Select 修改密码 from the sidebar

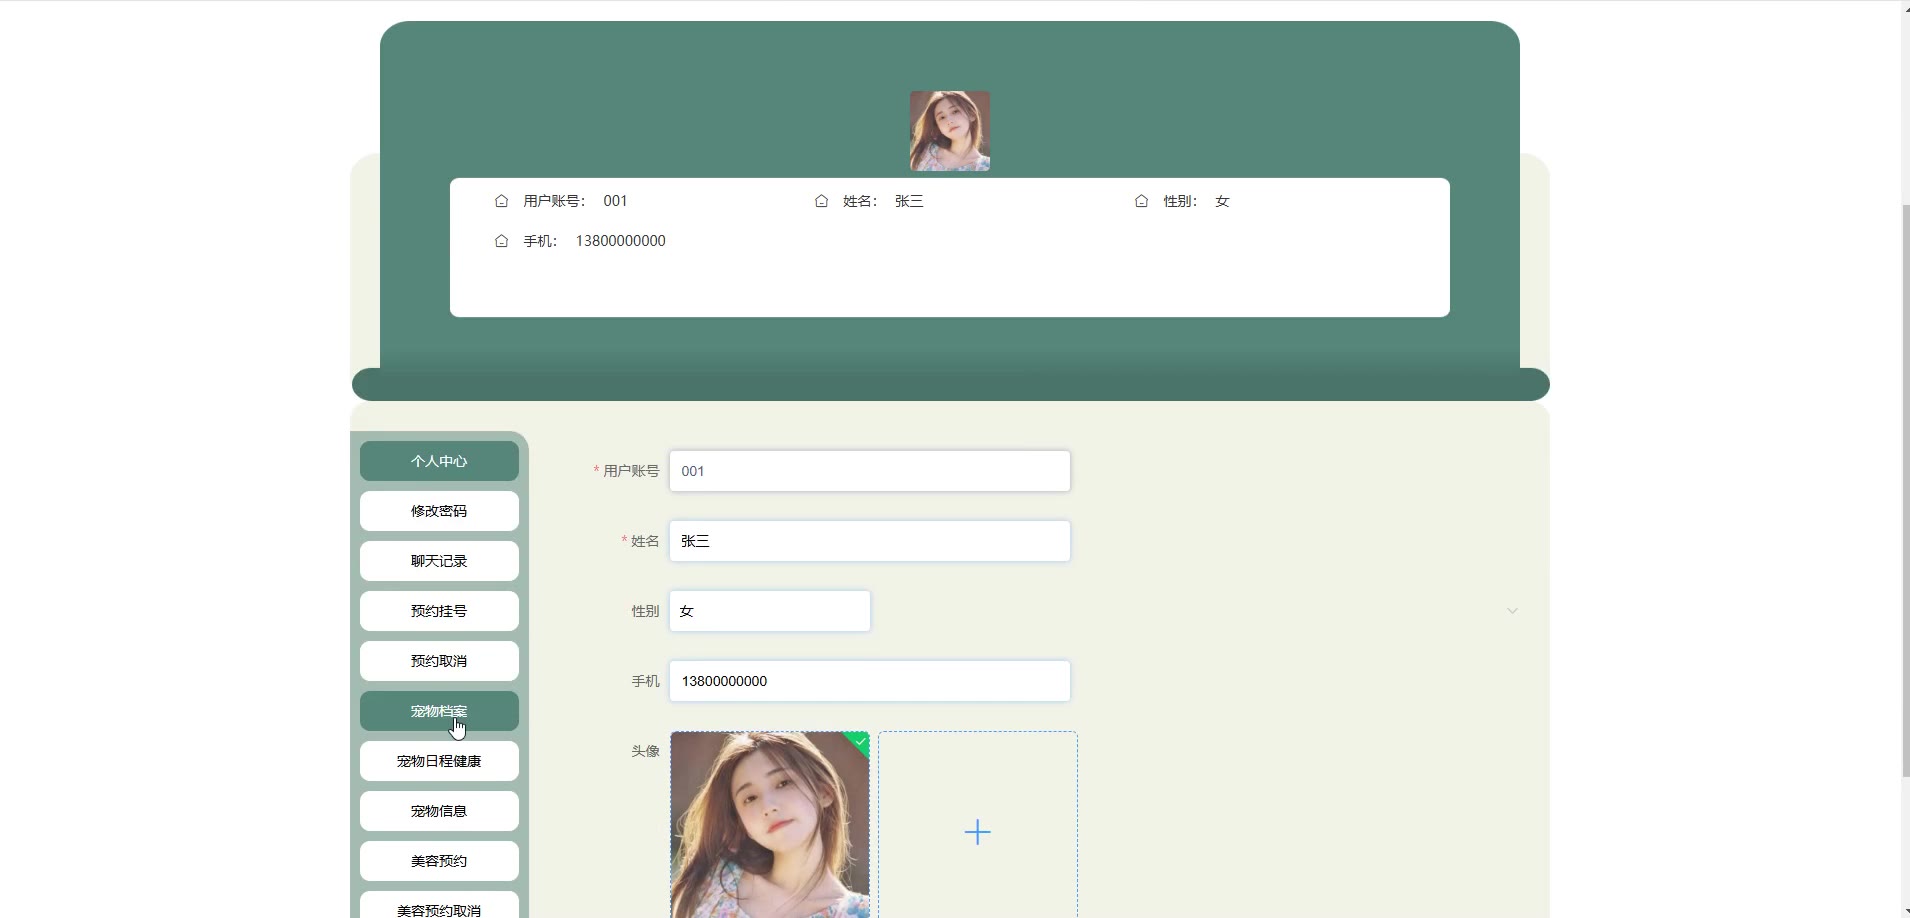coord(439,511)
